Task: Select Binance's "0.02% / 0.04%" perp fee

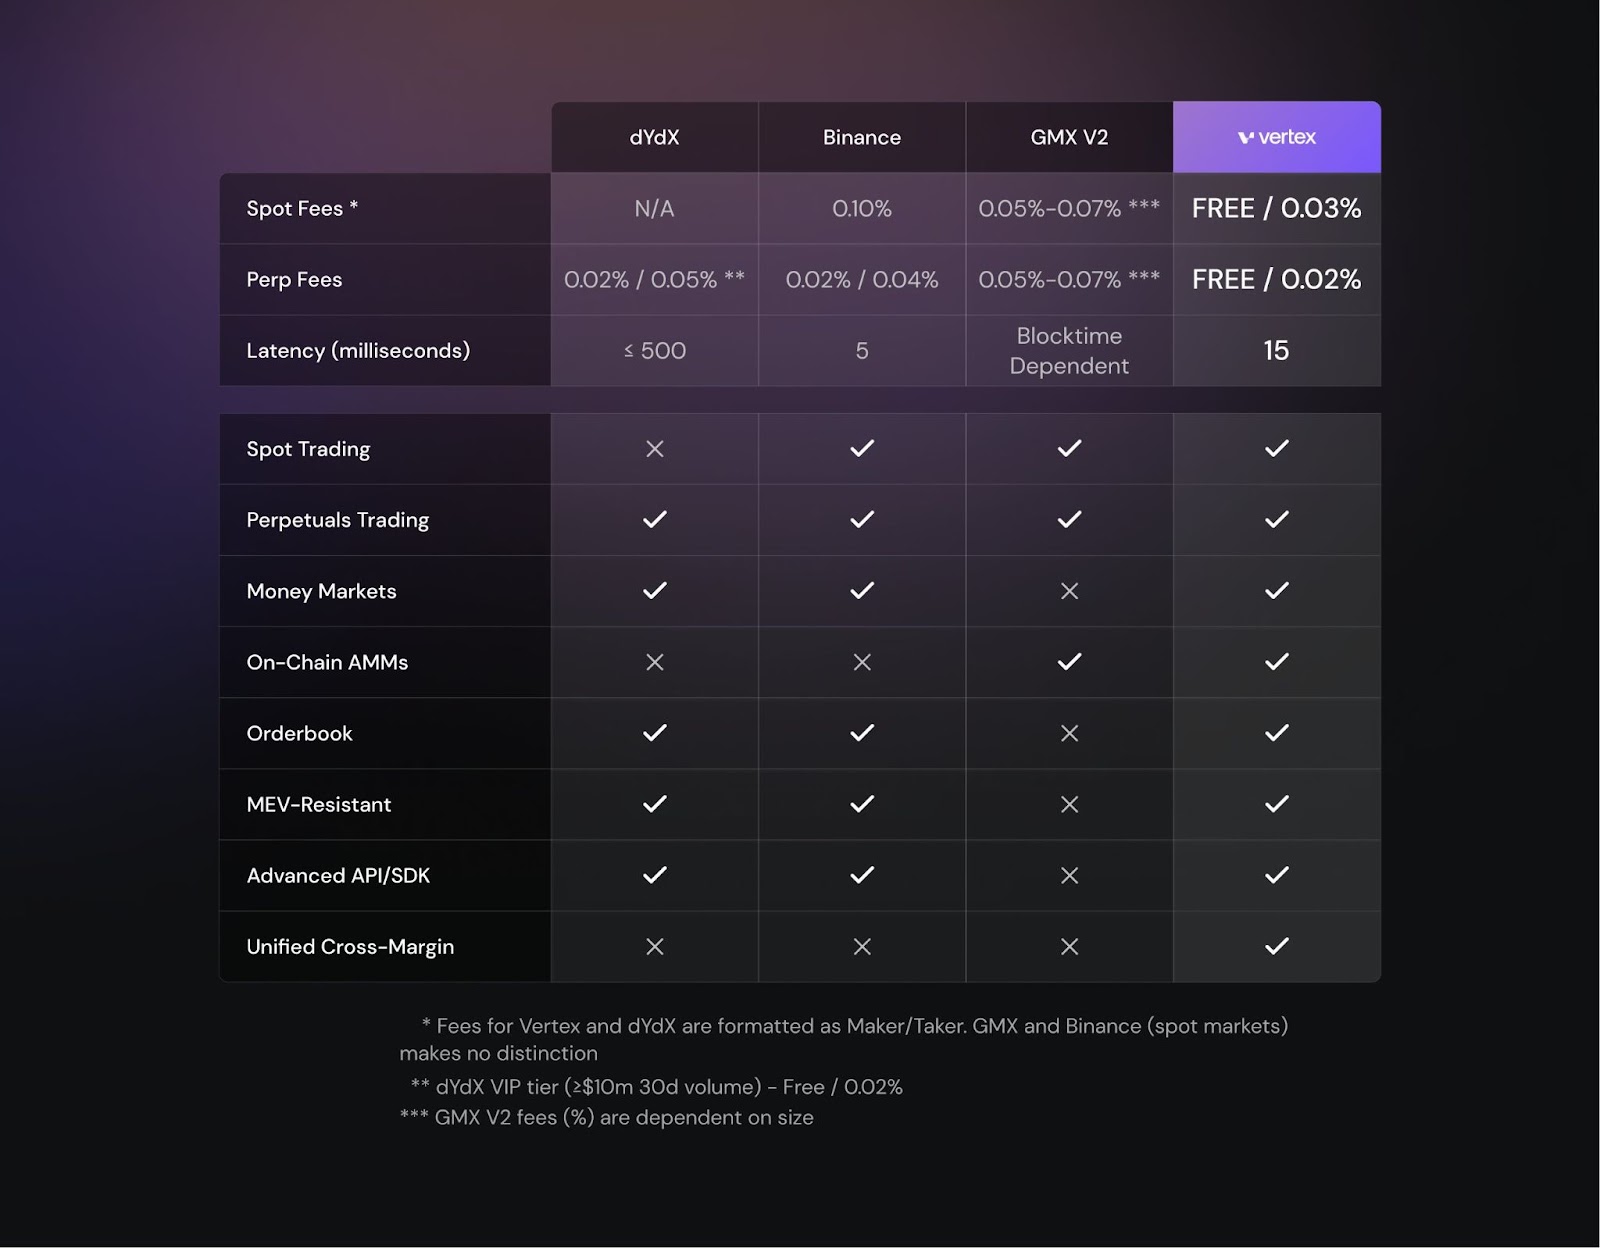Action: pyautogui.click(x=862, y=280)
